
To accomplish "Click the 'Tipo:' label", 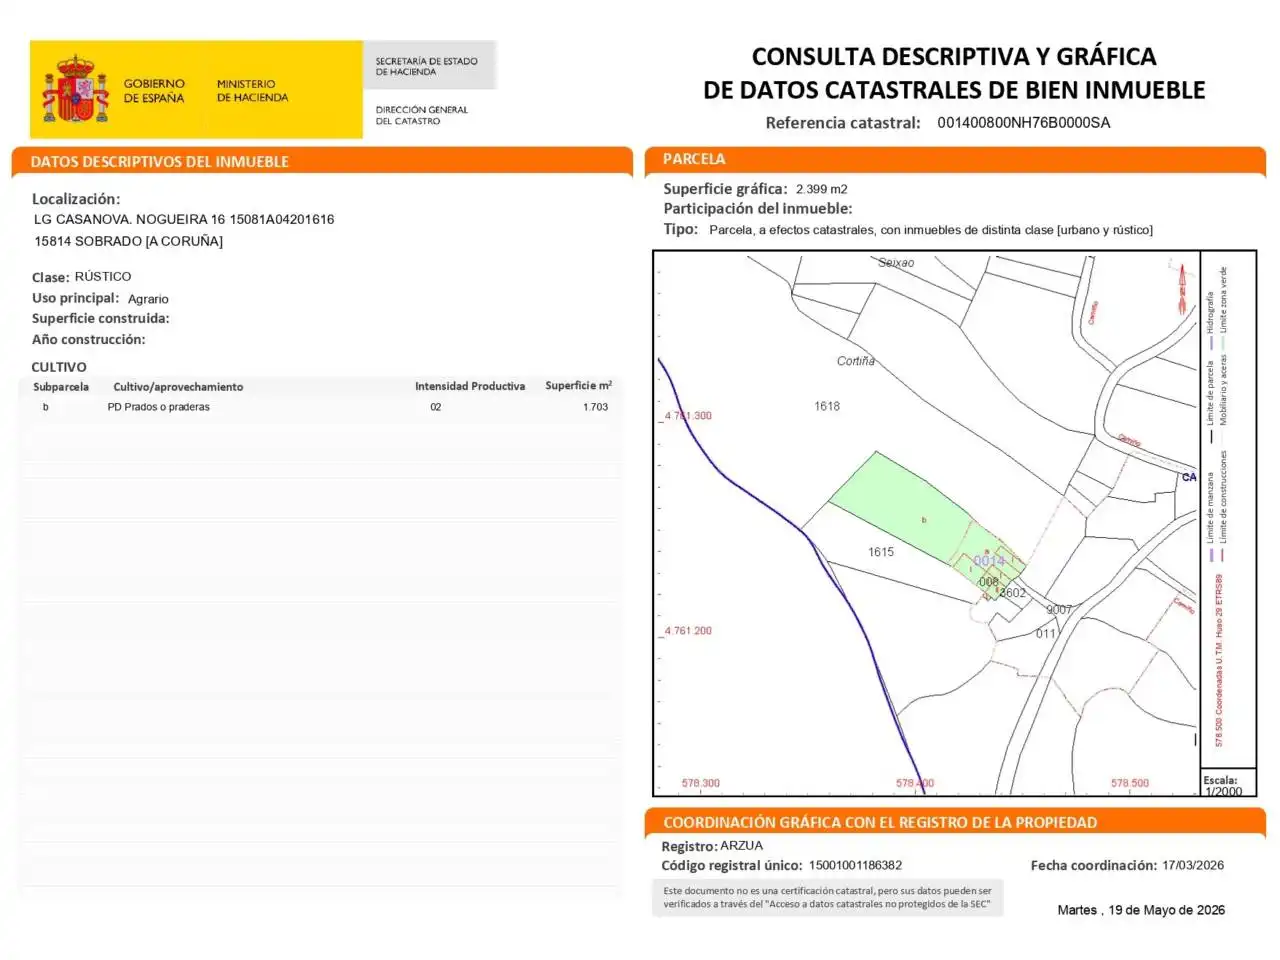I will point(681,229).
